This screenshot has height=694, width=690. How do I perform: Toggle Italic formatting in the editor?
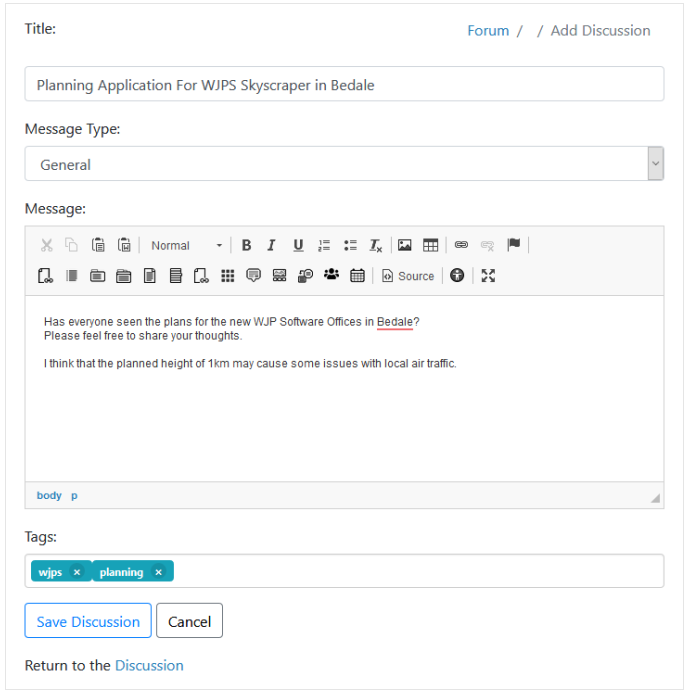click(271, 245)
